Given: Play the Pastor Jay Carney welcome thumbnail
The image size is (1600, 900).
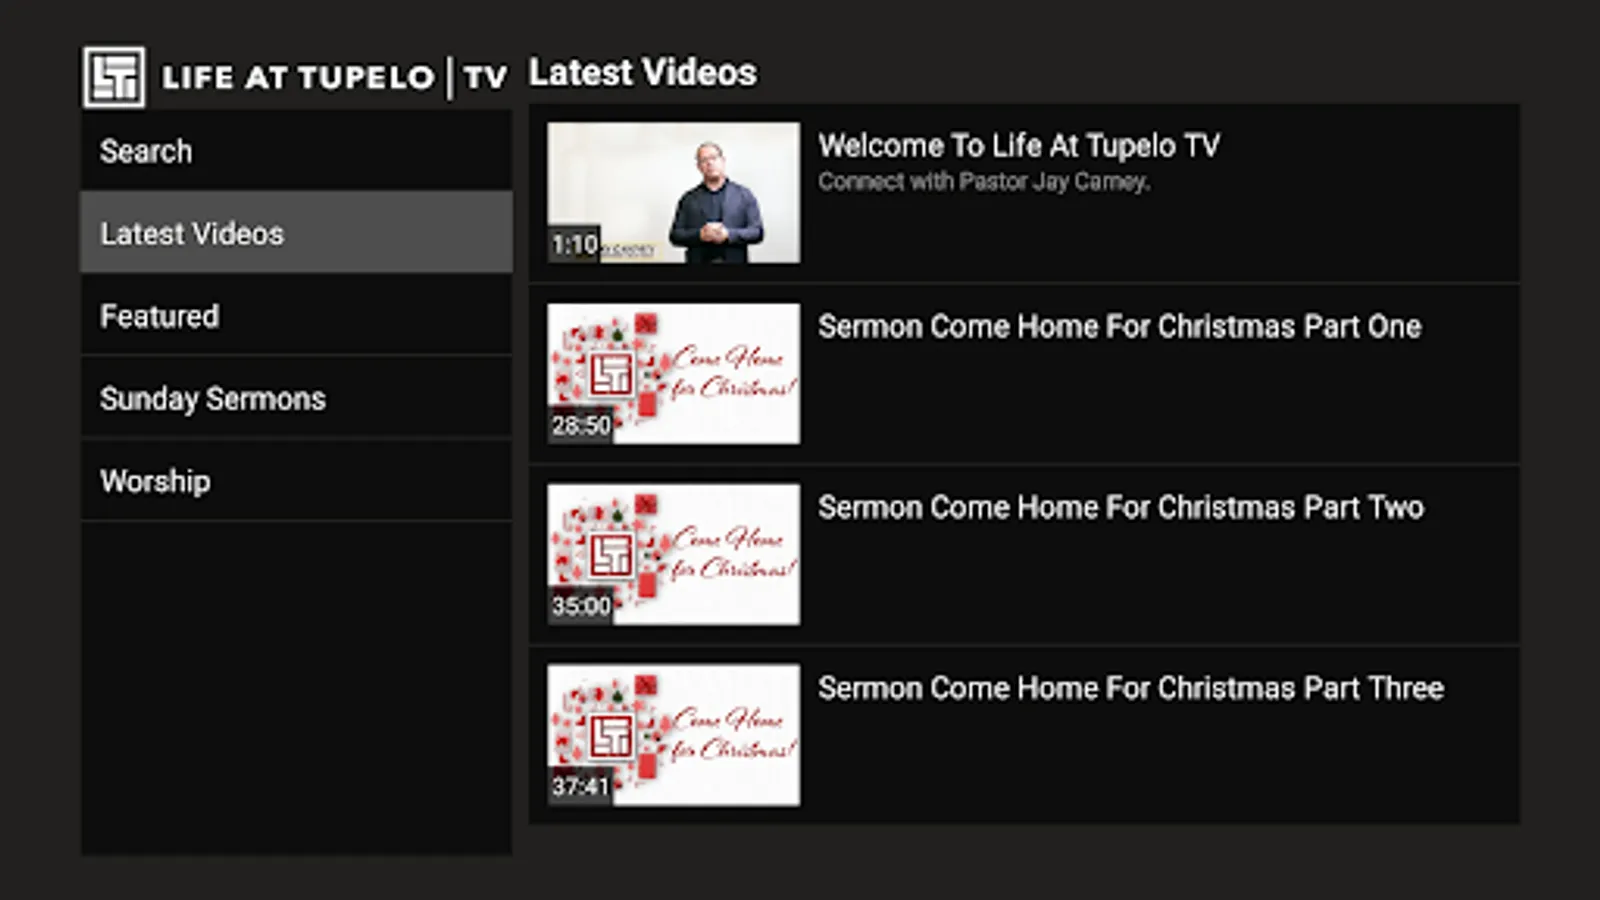Looking at the screenshot, I should [x=674, y=193].
